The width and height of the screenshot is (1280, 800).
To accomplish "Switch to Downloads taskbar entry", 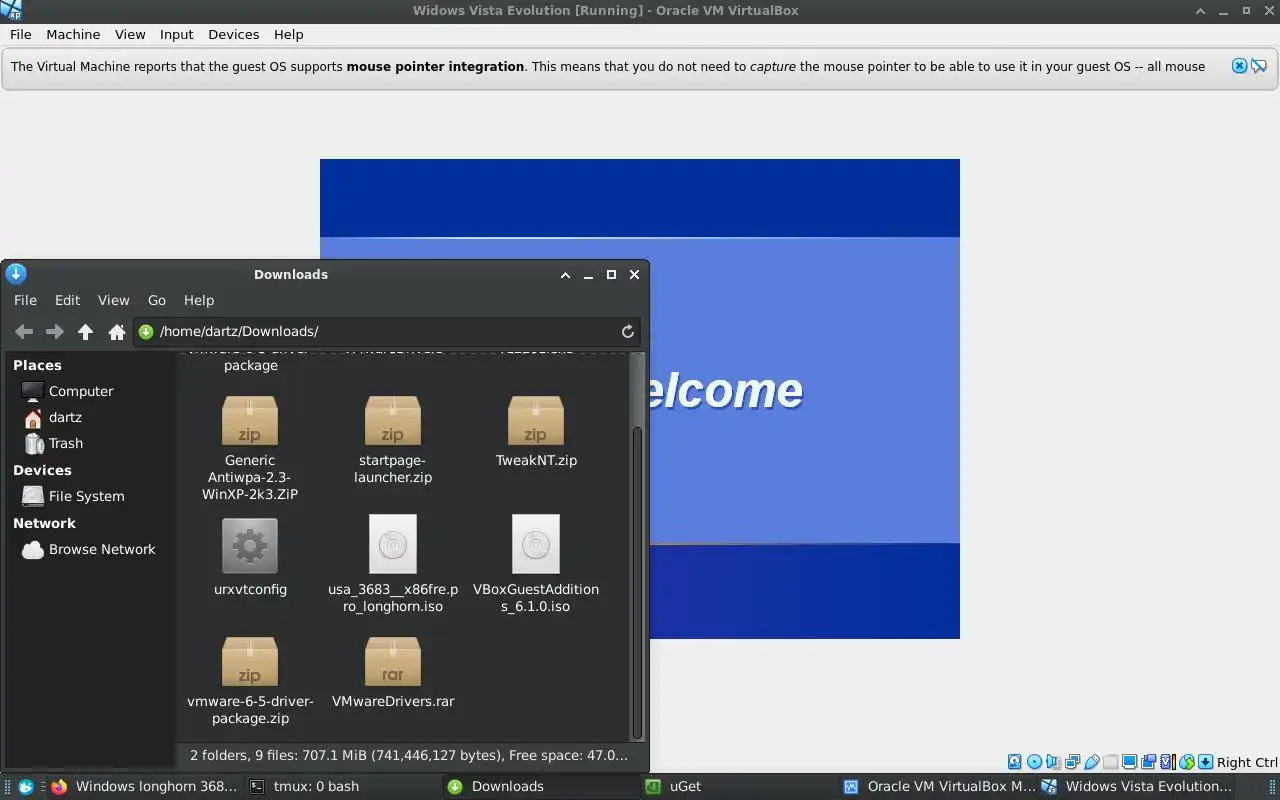I will point(540,787).
